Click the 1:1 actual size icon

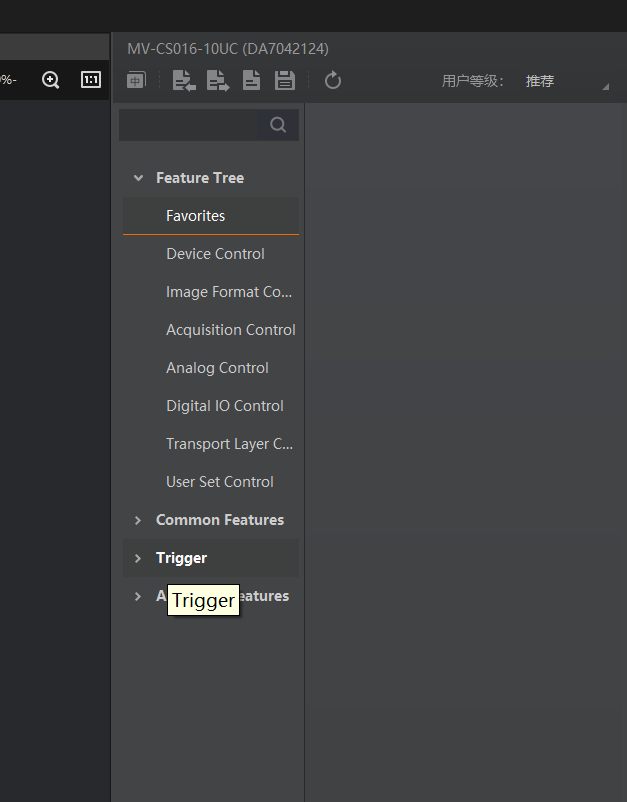point(91,80)
